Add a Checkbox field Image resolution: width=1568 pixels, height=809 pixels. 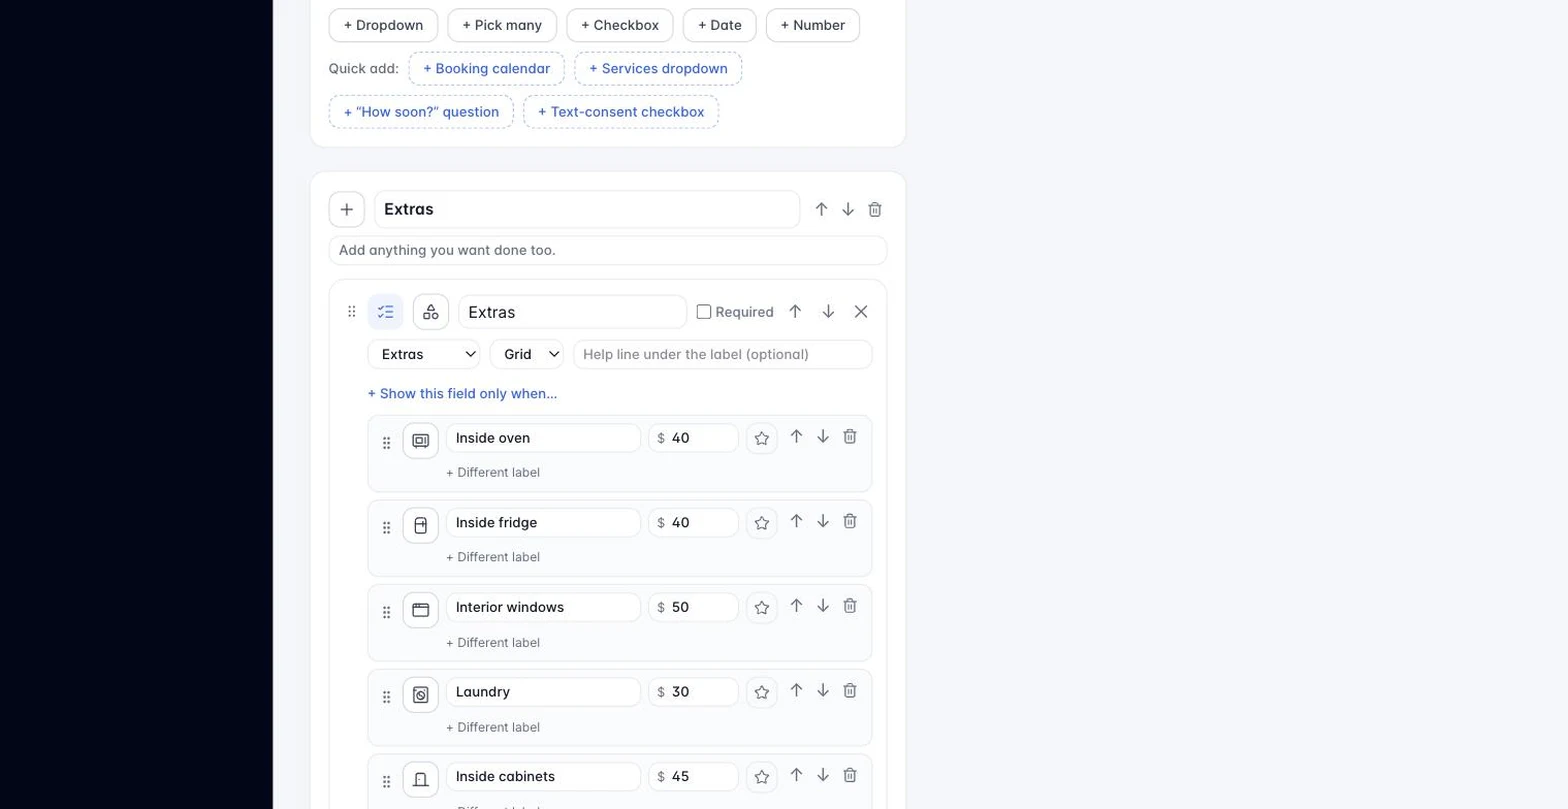pyautogui.click(x=620, y=25)
